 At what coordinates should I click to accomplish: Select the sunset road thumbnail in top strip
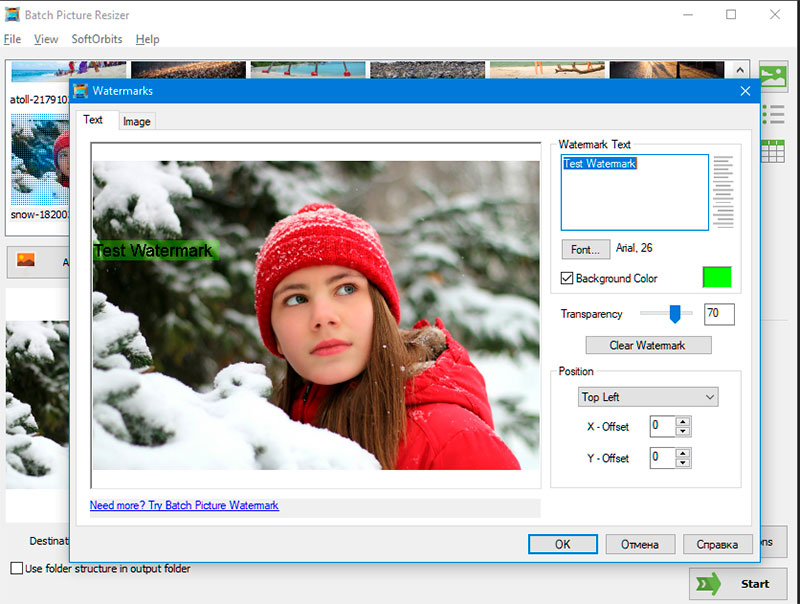click(666, 69)
